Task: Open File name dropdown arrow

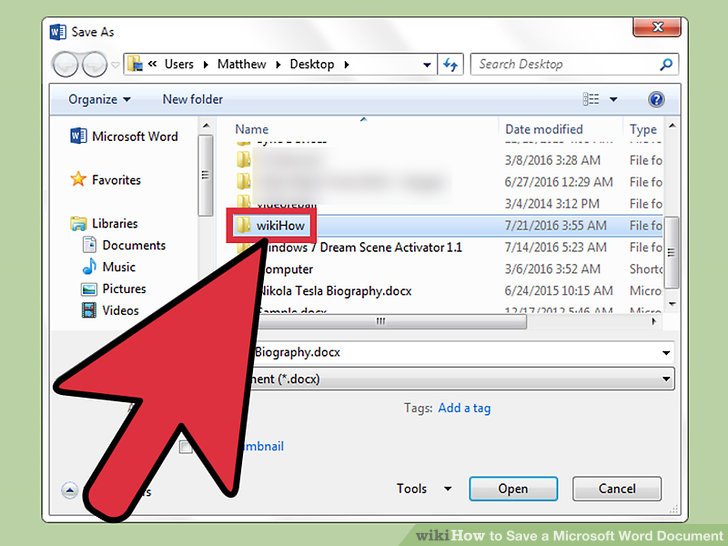Action: 666,353
